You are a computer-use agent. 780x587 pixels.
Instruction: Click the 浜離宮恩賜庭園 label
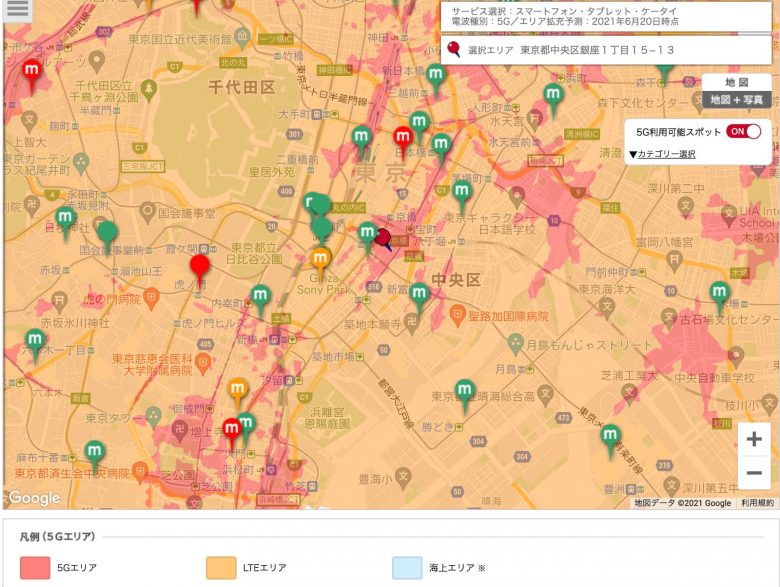(x=326, y=418)
